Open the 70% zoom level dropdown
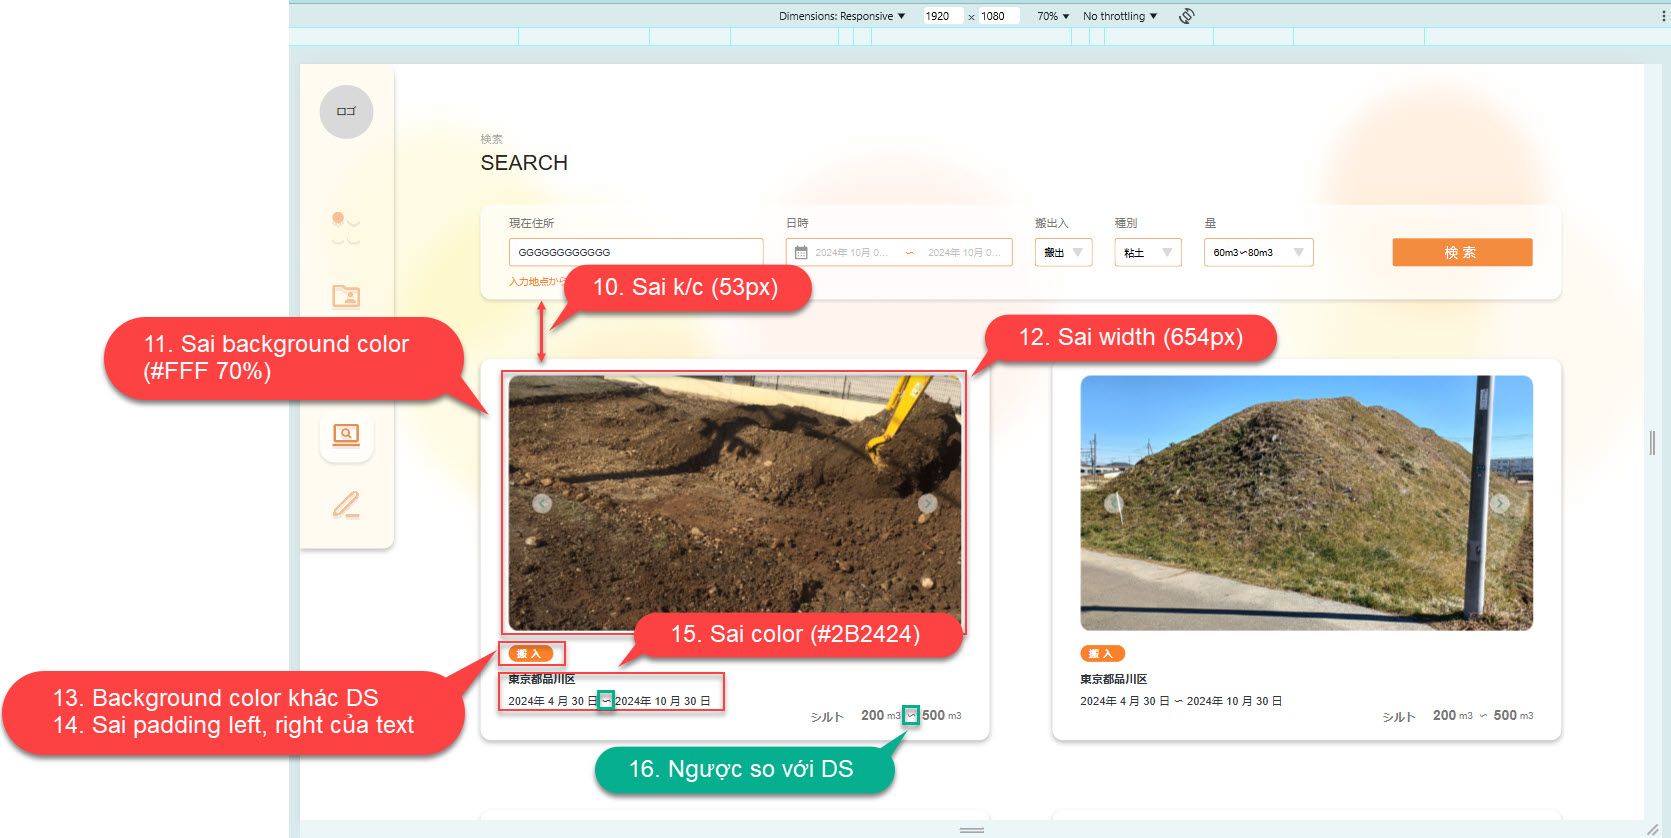Screen dimensions: 1671x838 [1053, 16]
